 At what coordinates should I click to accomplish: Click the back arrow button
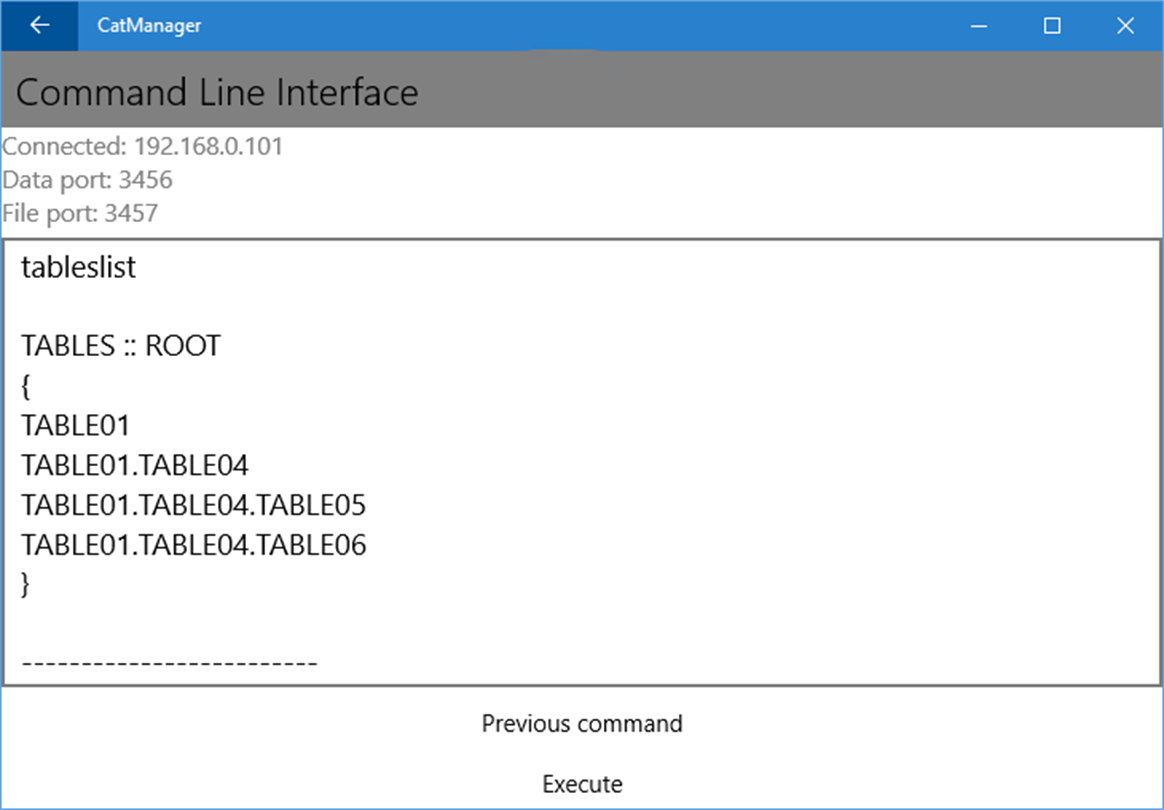(39, 26)
